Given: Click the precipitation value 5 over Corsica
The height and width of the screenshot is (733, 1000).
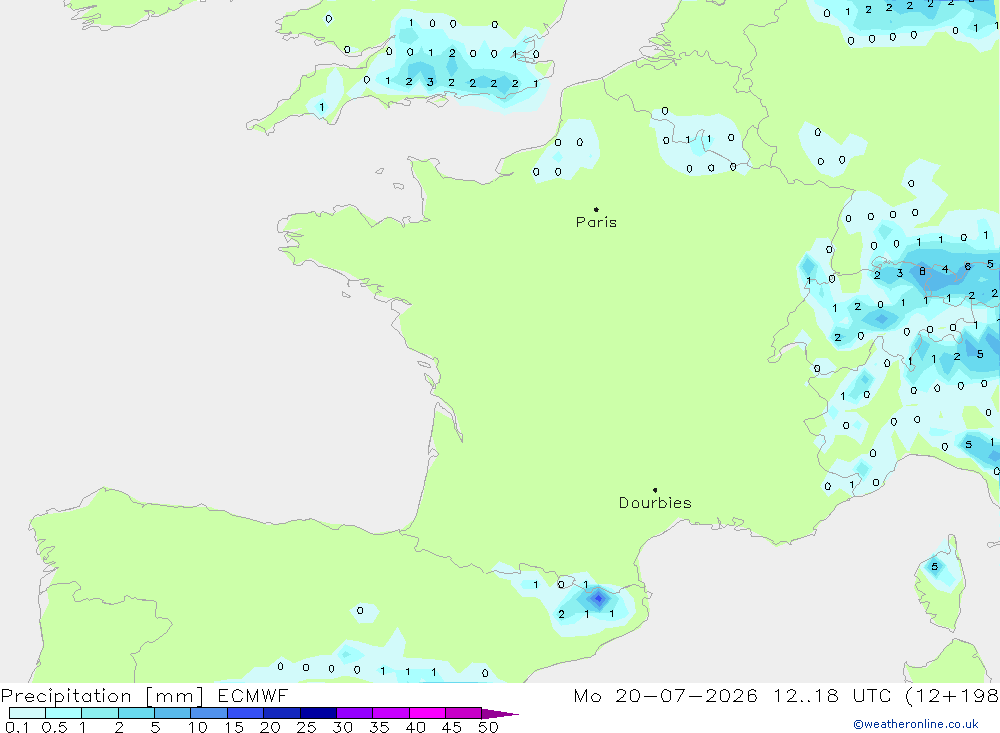Looking at the screenshot, I should pos(934,566).
